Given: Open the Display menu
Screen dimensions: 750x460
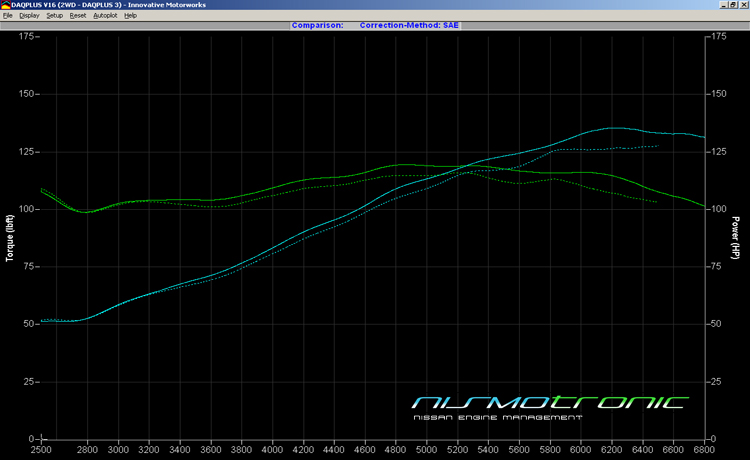Looking at the screenshot, I should (x=29, y=16).
